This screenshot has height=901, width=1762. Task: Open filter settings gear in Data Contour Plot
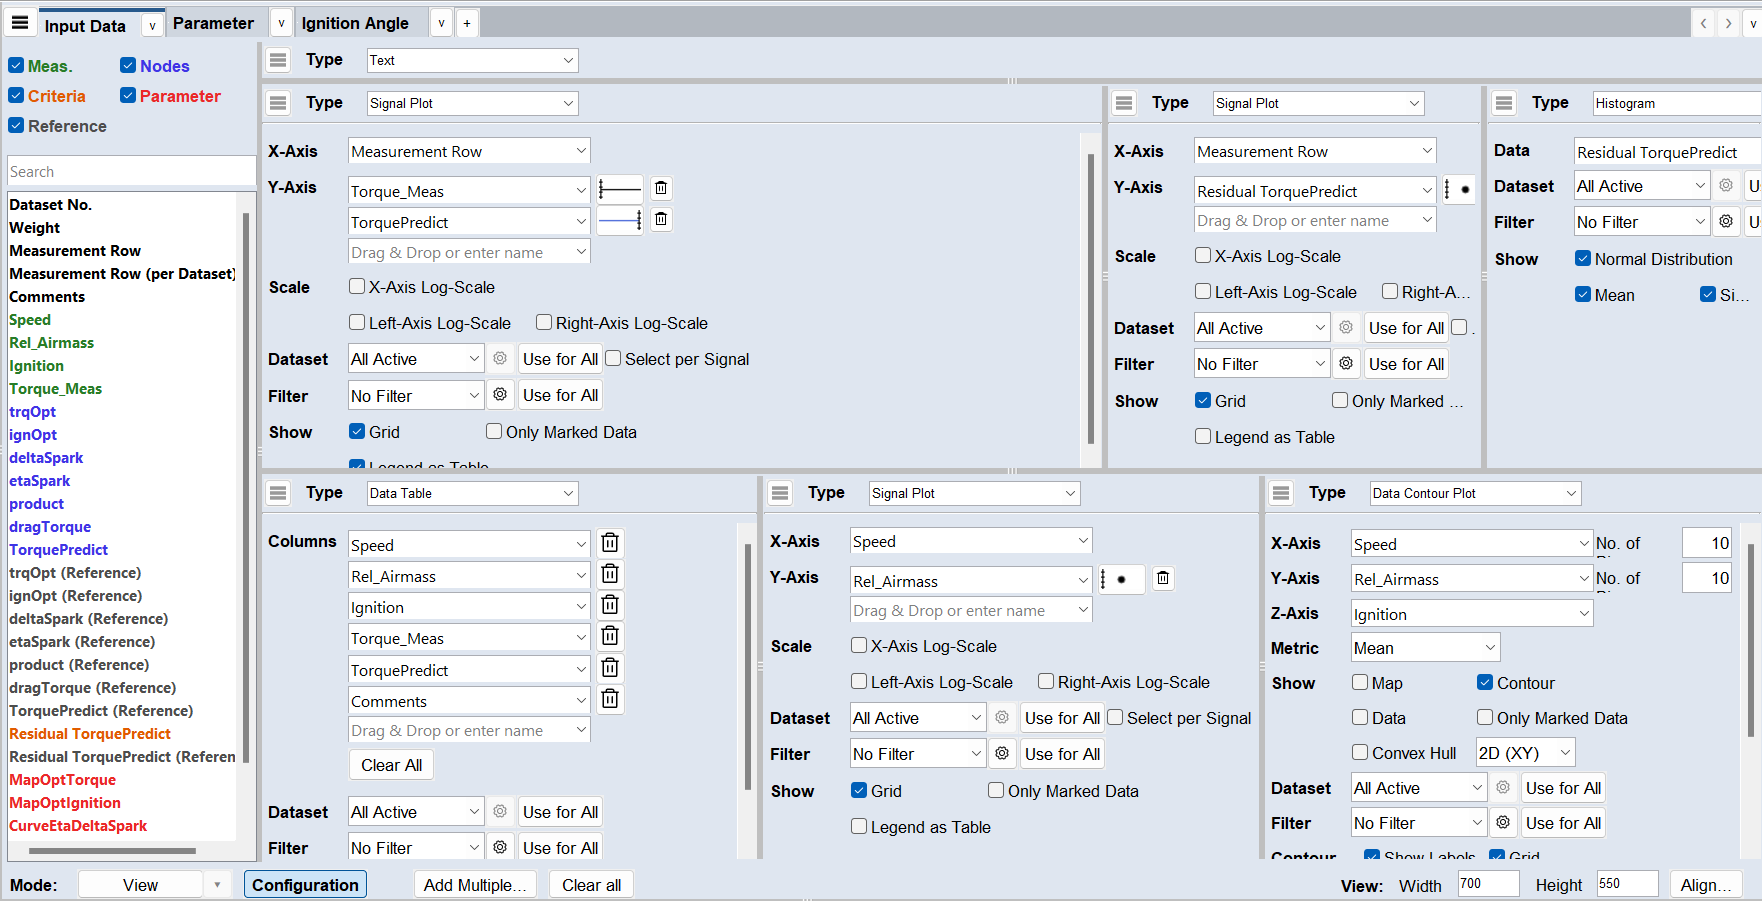(x=1503, y=822)
